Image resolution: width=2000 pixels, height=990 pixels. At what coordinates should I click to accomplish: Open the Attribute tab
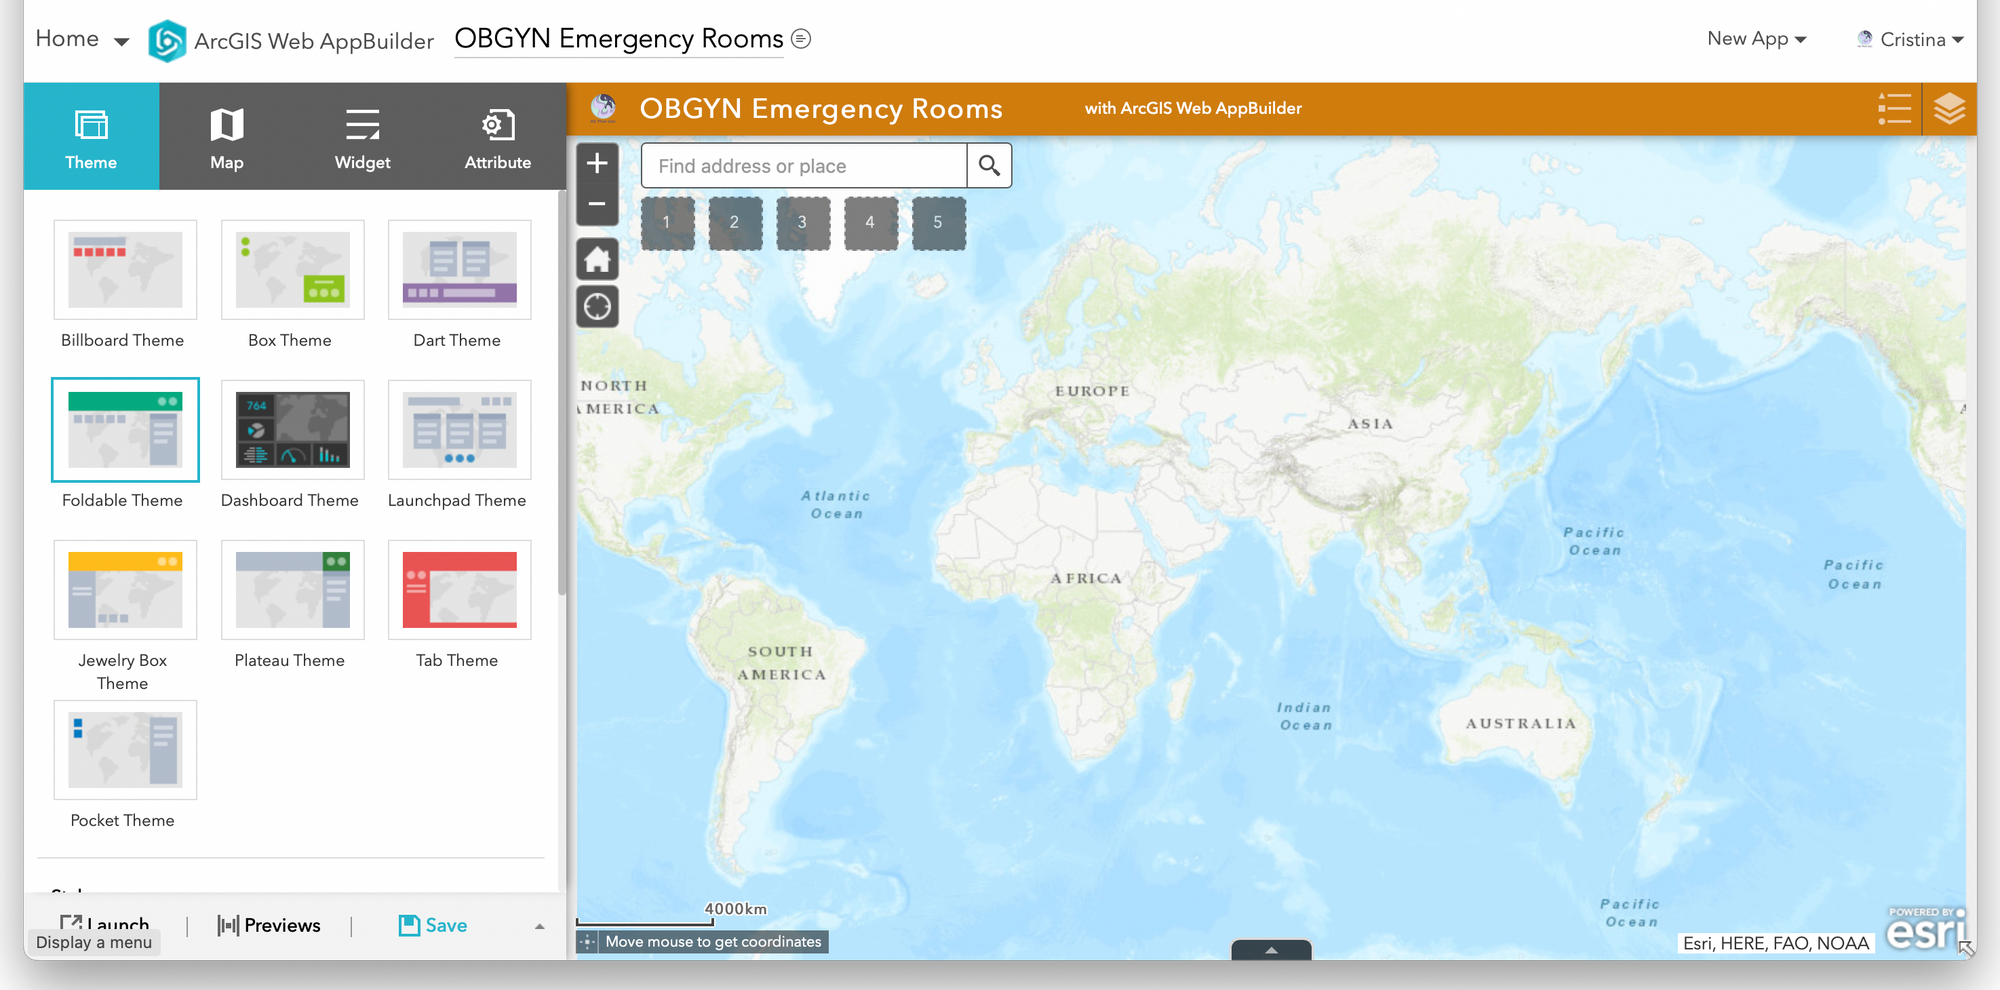pos(498,136)
